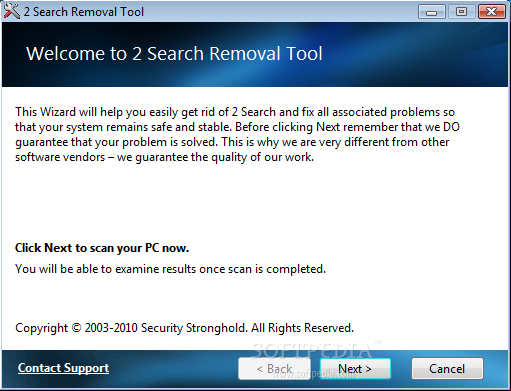Minimize the 2 Search Removal Tool window

click(432, 12)
